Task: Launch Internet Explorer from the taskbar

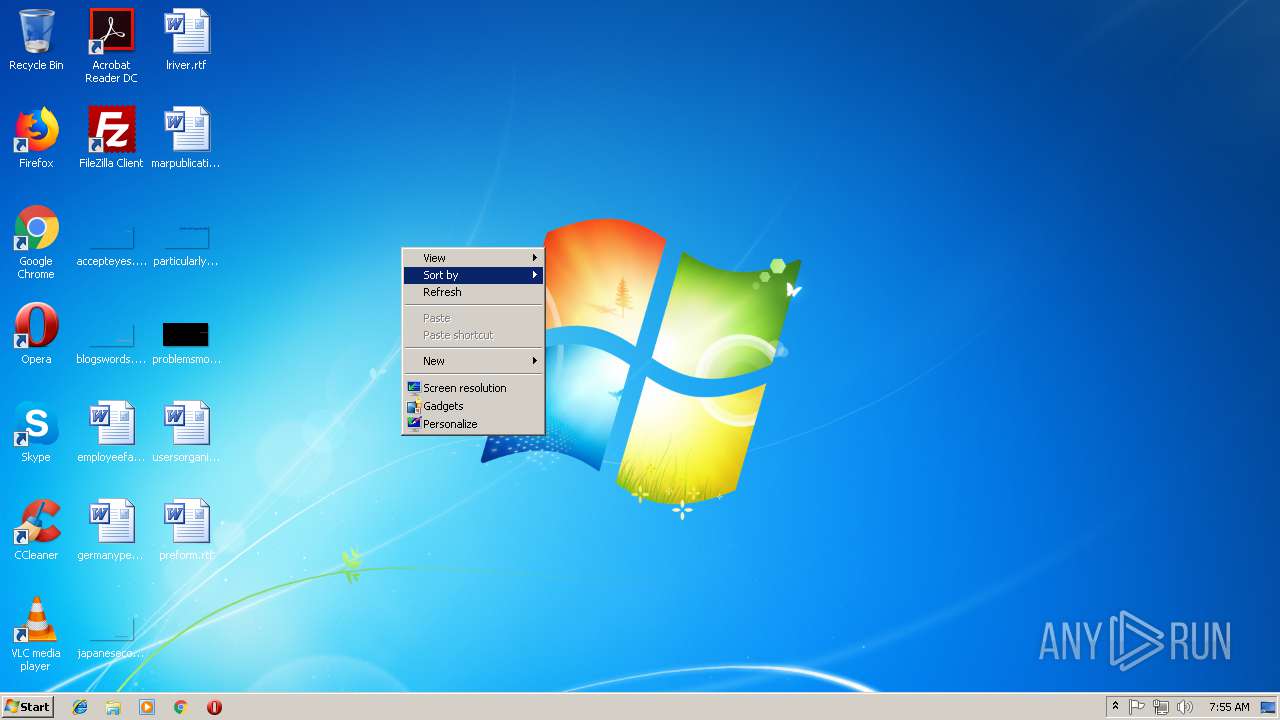Action: point(80,707)
